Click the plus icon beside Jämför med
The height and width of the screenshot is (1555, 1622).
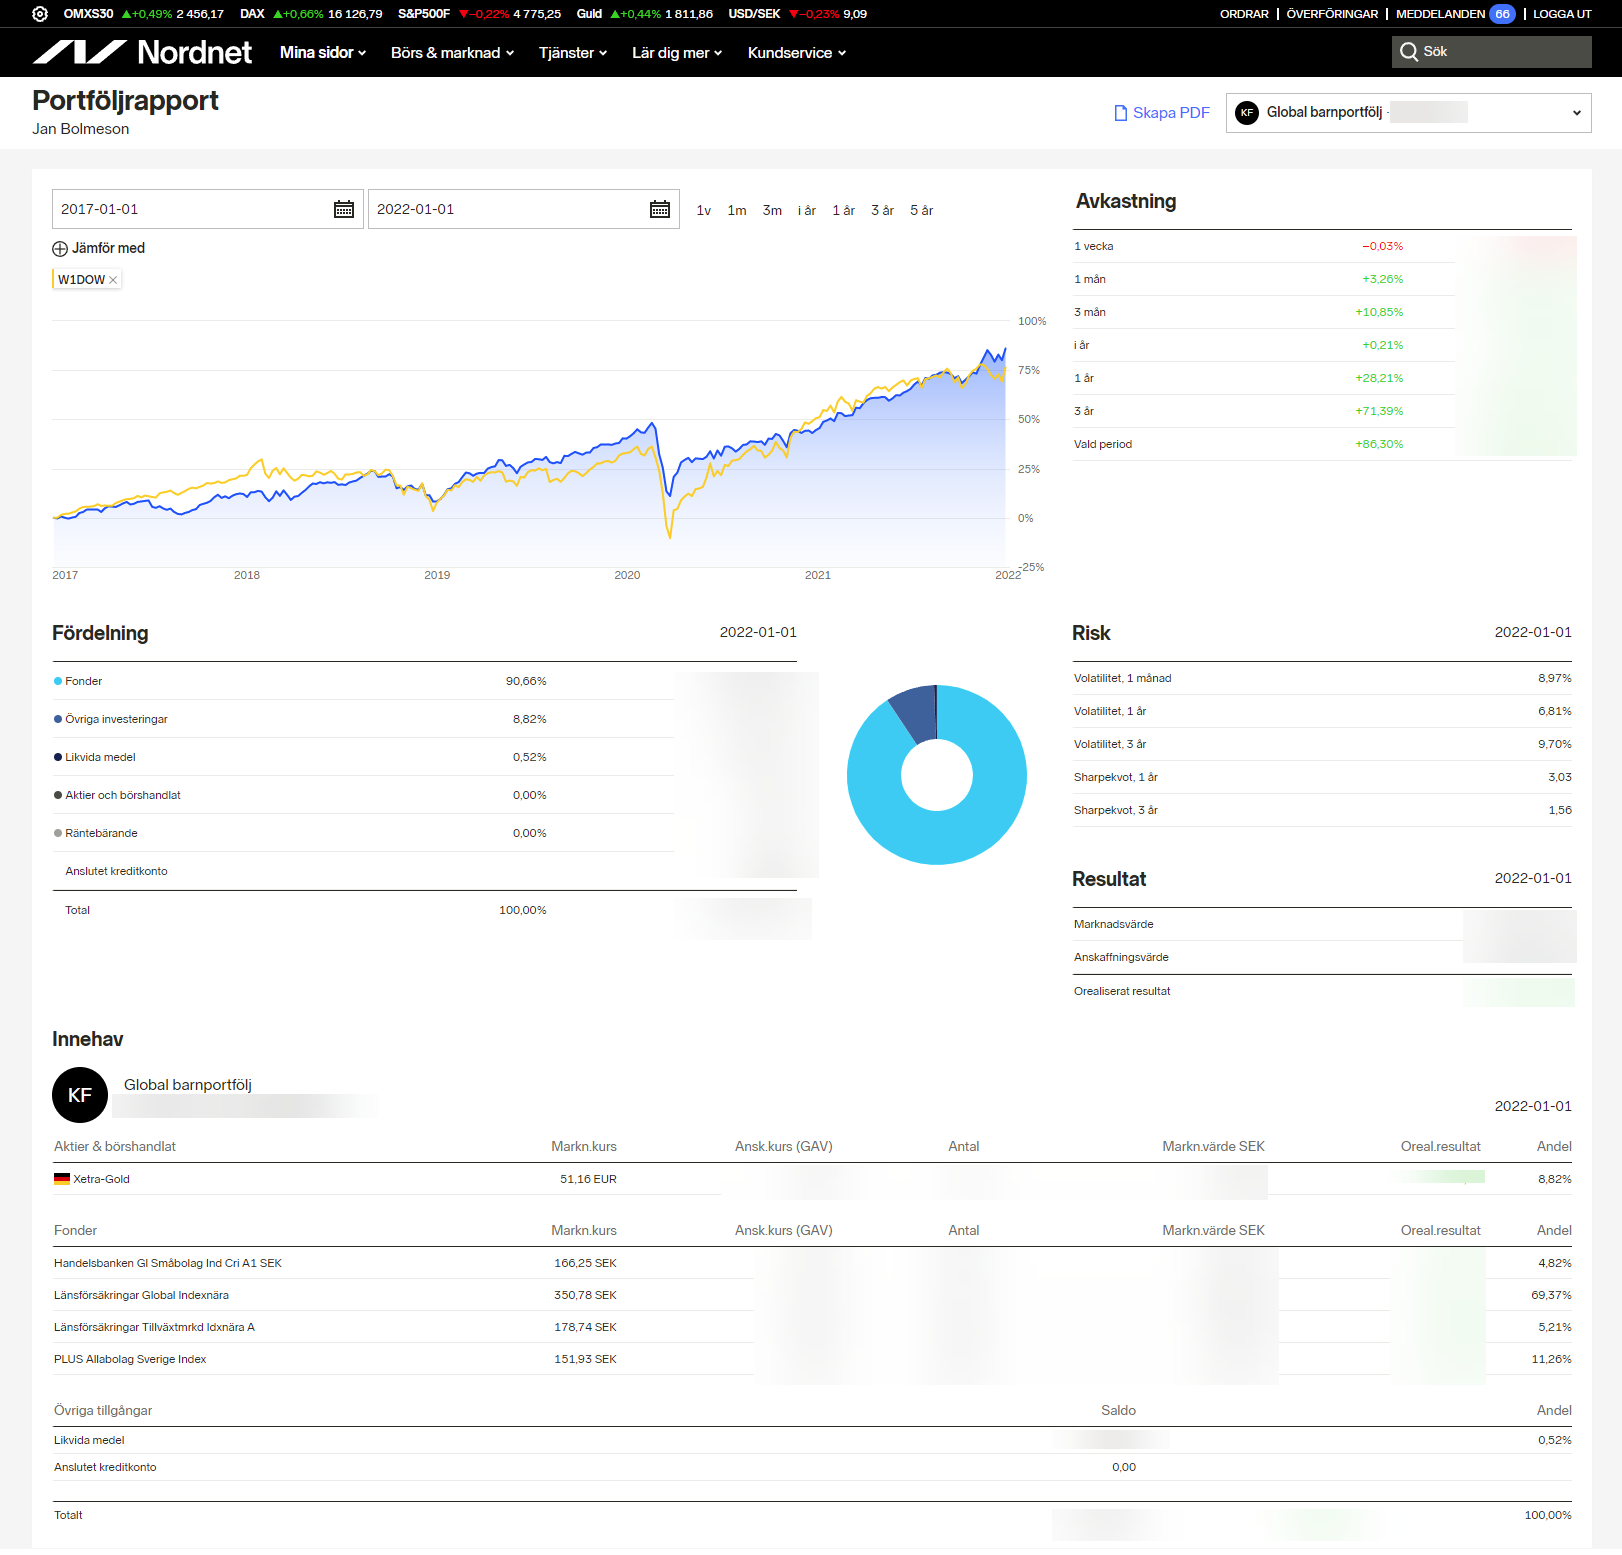60,249
